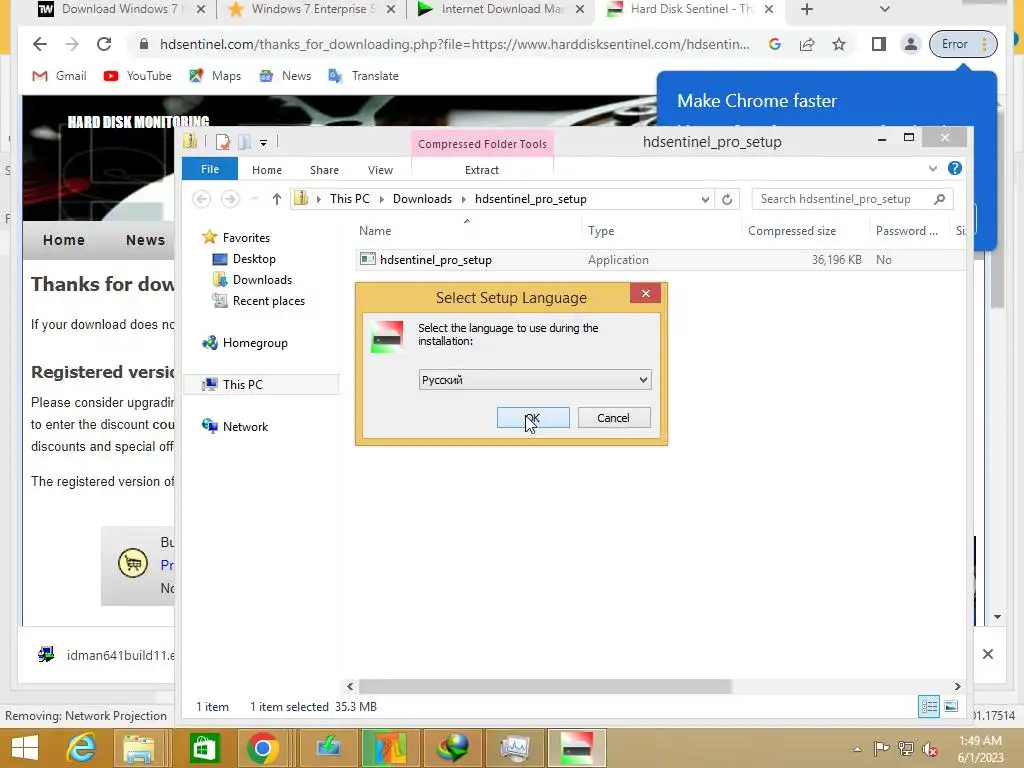Viewport: 1024px width, 768px height.
Task: Click the Explorer horizontal scrollbar
Action: click(545, 686)
